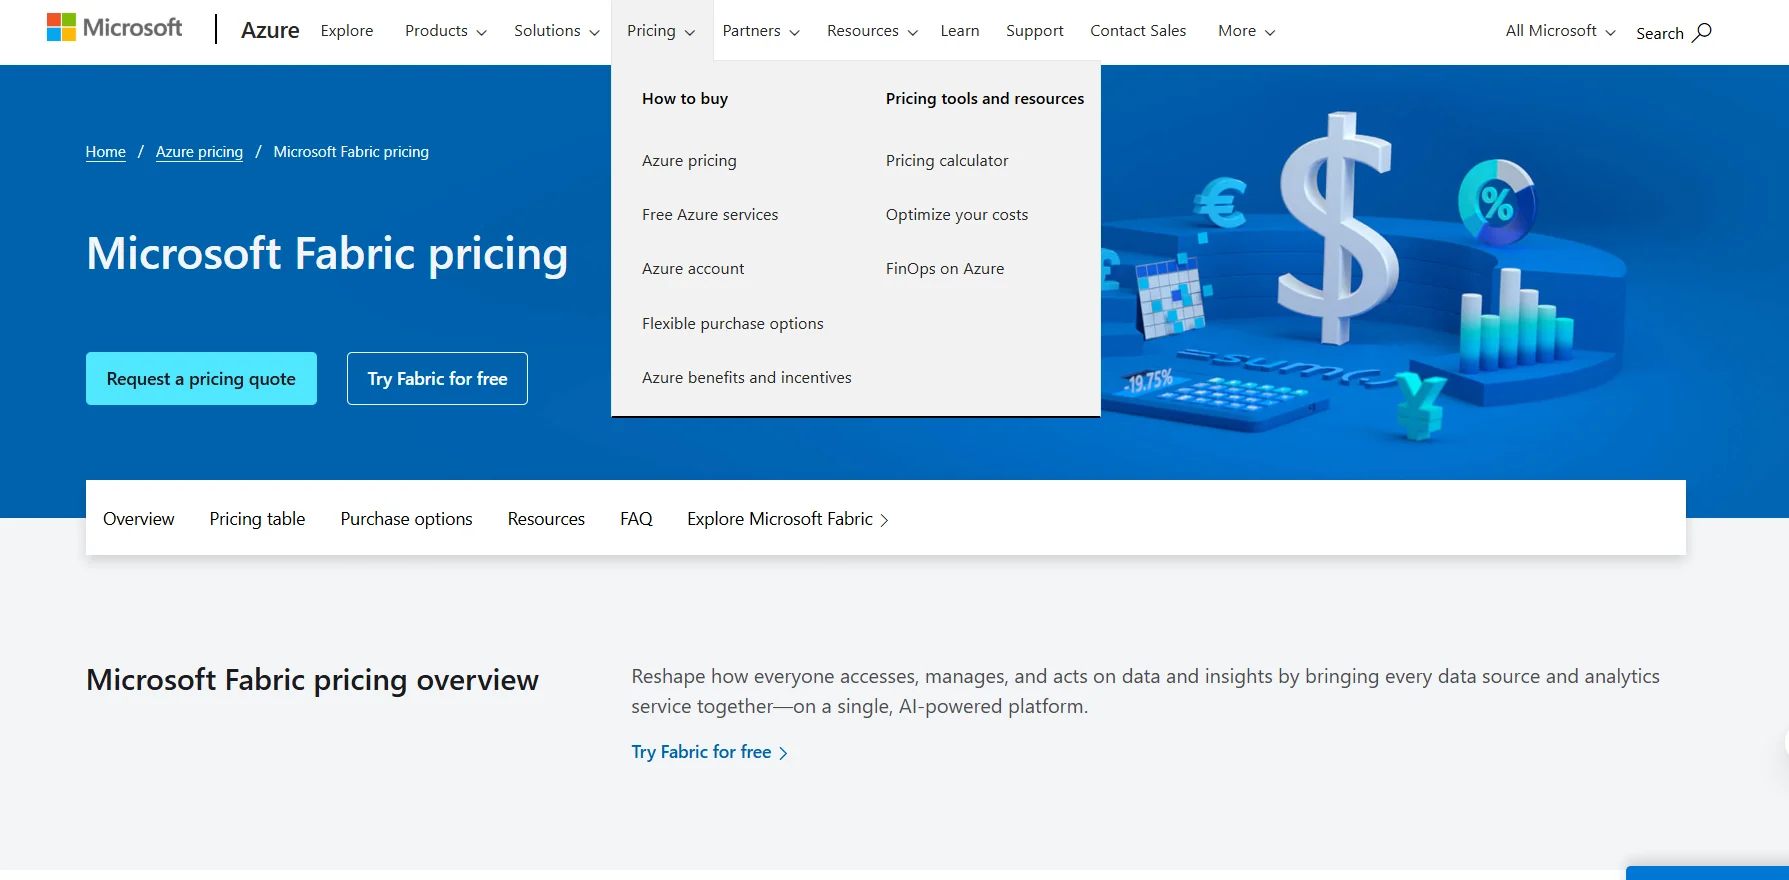
Task: Click Request a pricing quote button
Action: [201, 379]
